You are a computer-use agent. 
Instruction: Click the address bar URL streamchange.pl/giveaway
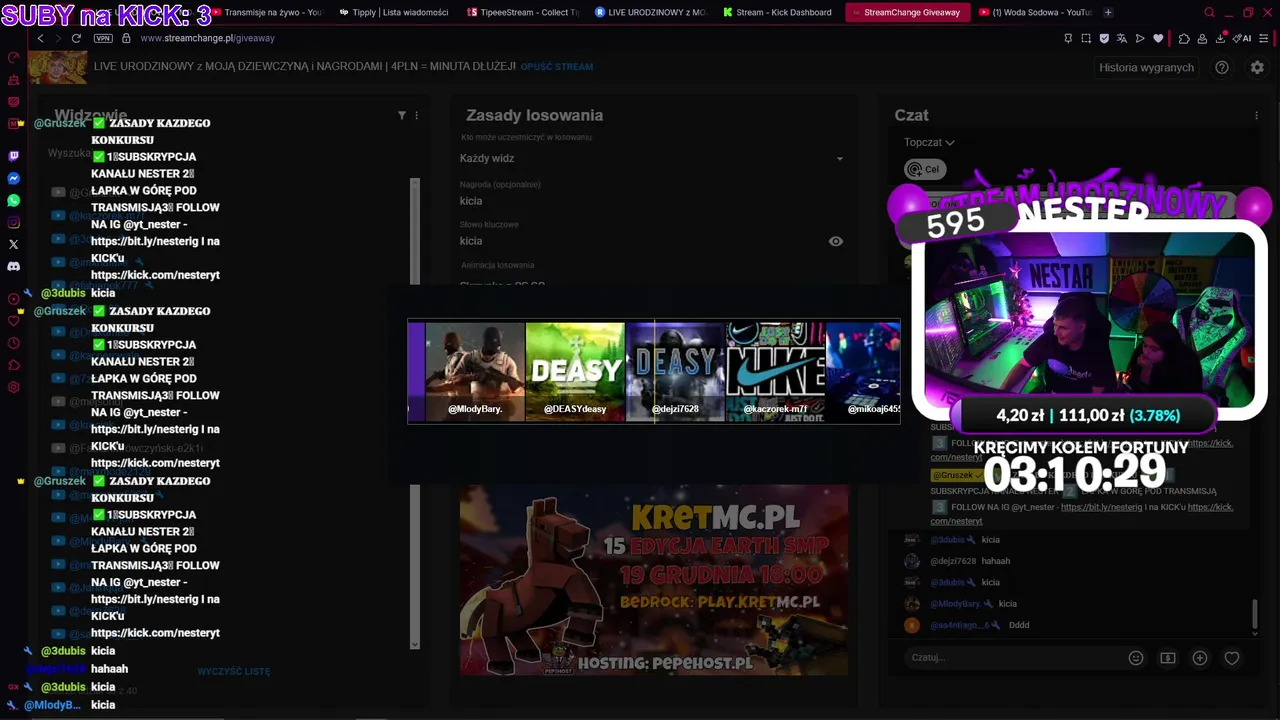pos(207,38)
